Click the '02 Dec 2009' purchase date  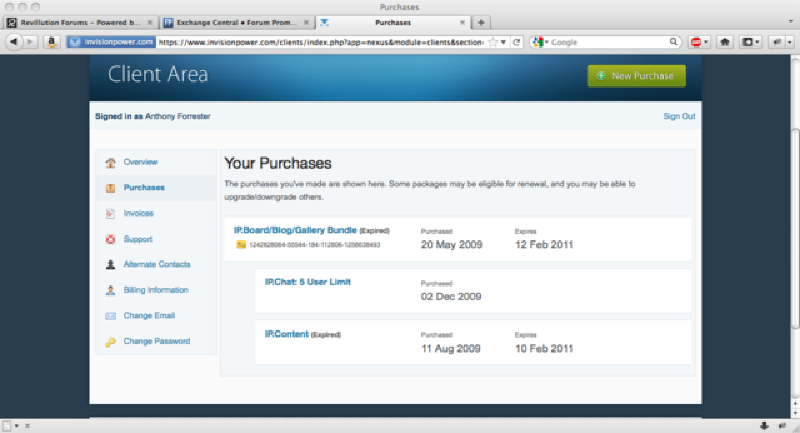click(451, 297)
